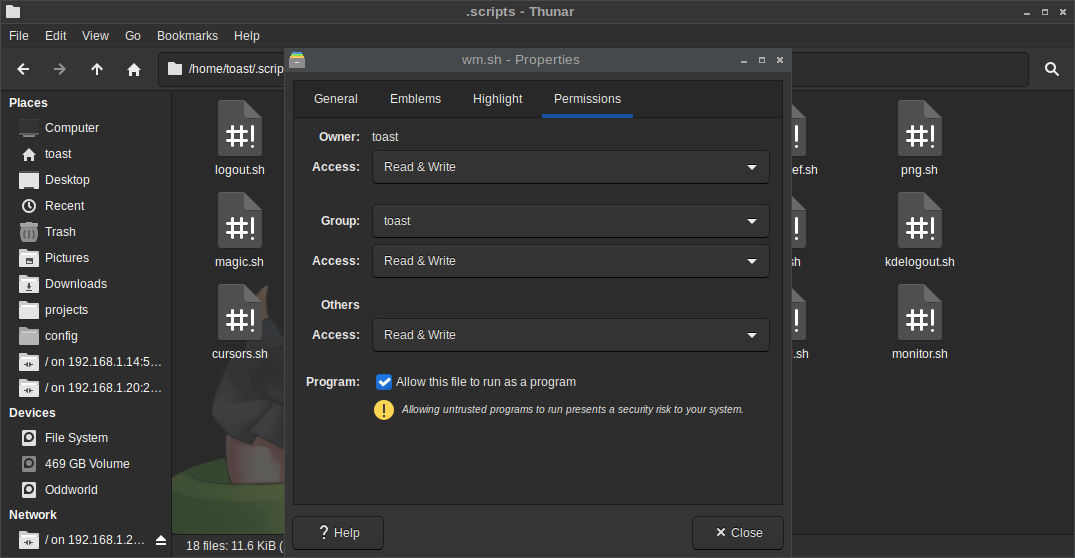Select the monitor.sh script file icon
Viewport: 1075px width, 558px height.
coord(920,312)
